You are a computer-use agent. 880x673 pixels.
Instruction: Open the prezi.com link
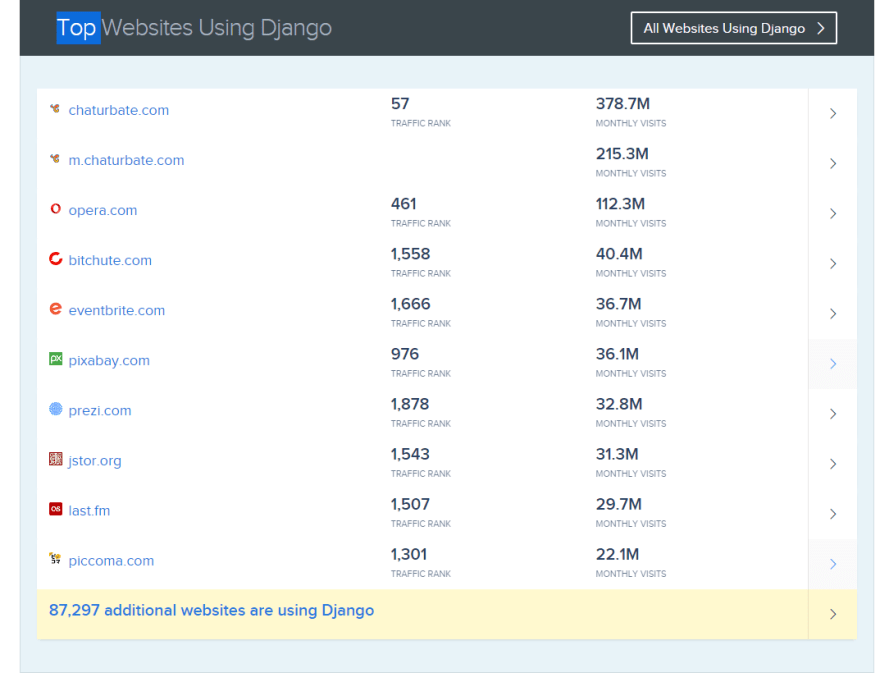coord(100,411)
